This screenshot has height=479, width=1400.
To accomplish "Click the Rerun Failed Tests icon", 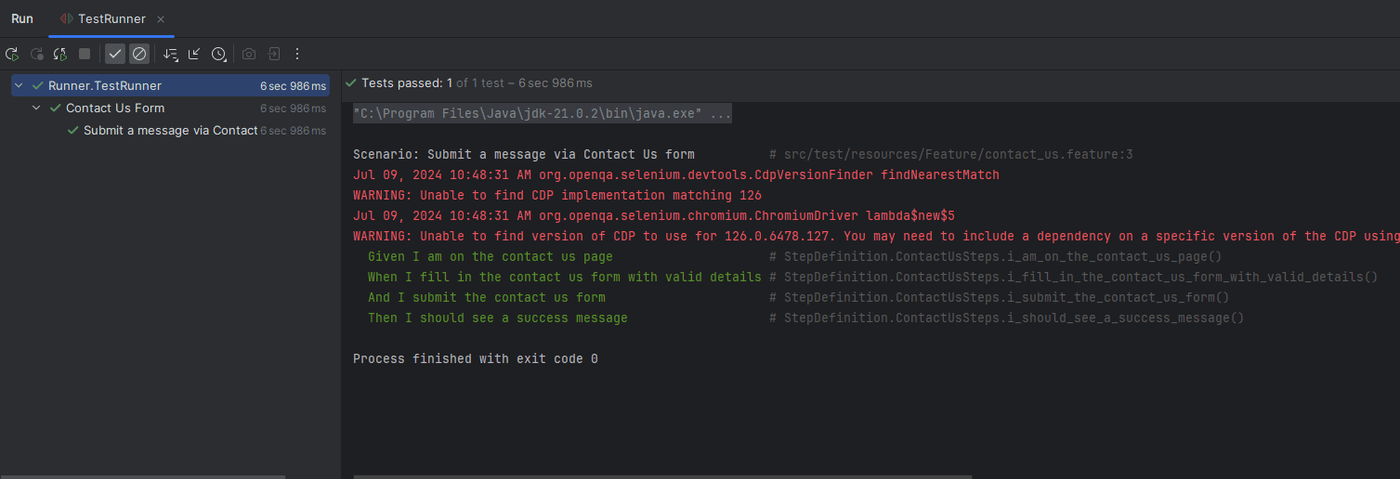I will (37, 54).
